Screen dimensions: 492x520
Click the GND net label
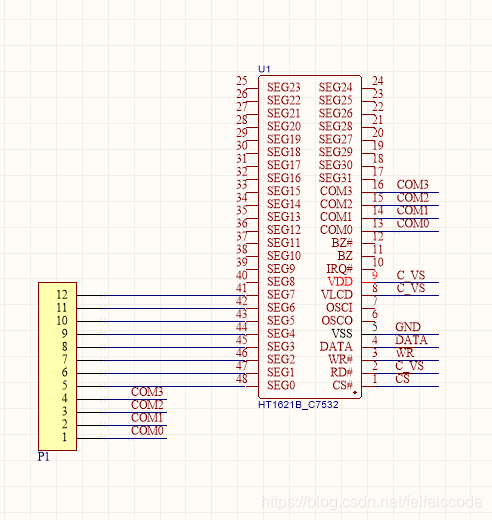(408, 327)
